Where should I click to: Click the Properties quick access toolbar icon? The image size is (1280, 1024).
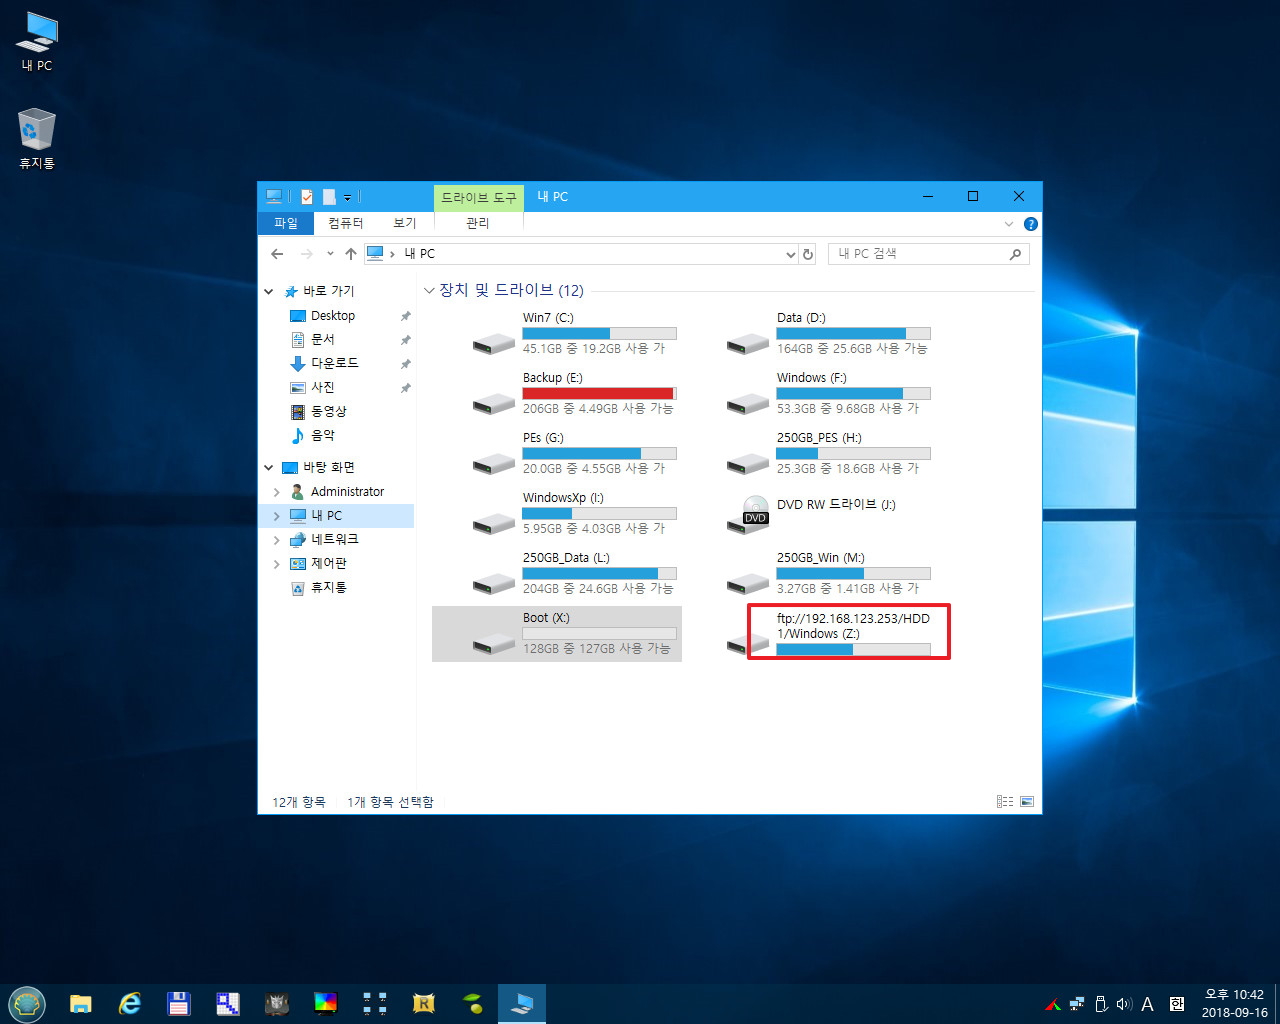307,197
